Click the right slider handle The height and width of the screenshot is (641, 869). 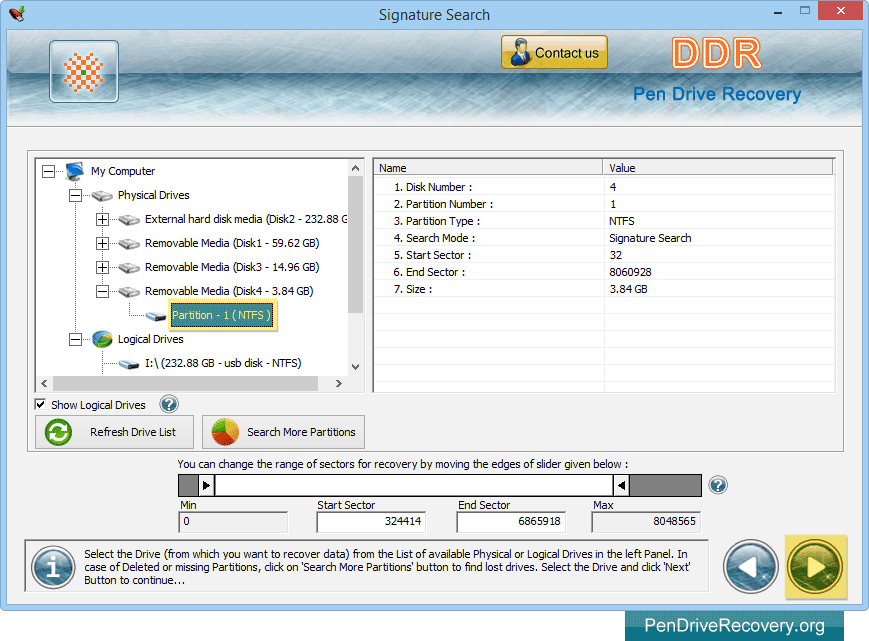coord(621,485)
